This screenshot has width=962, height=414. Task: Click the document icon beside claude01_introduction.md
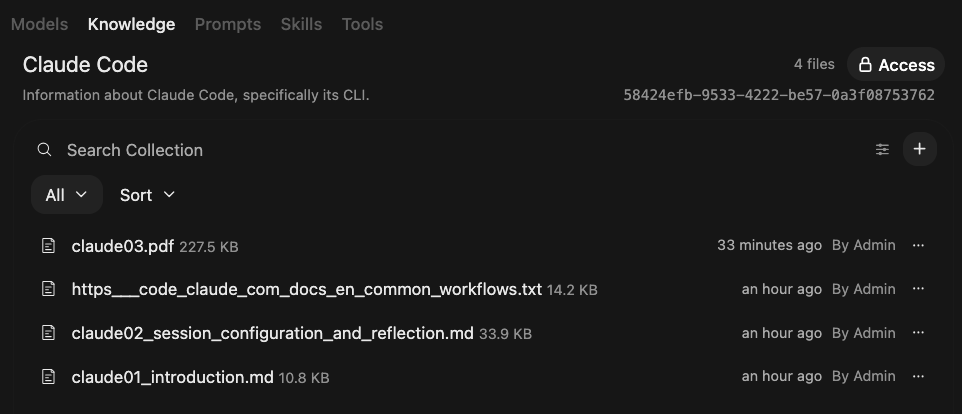tap(48, 377)
